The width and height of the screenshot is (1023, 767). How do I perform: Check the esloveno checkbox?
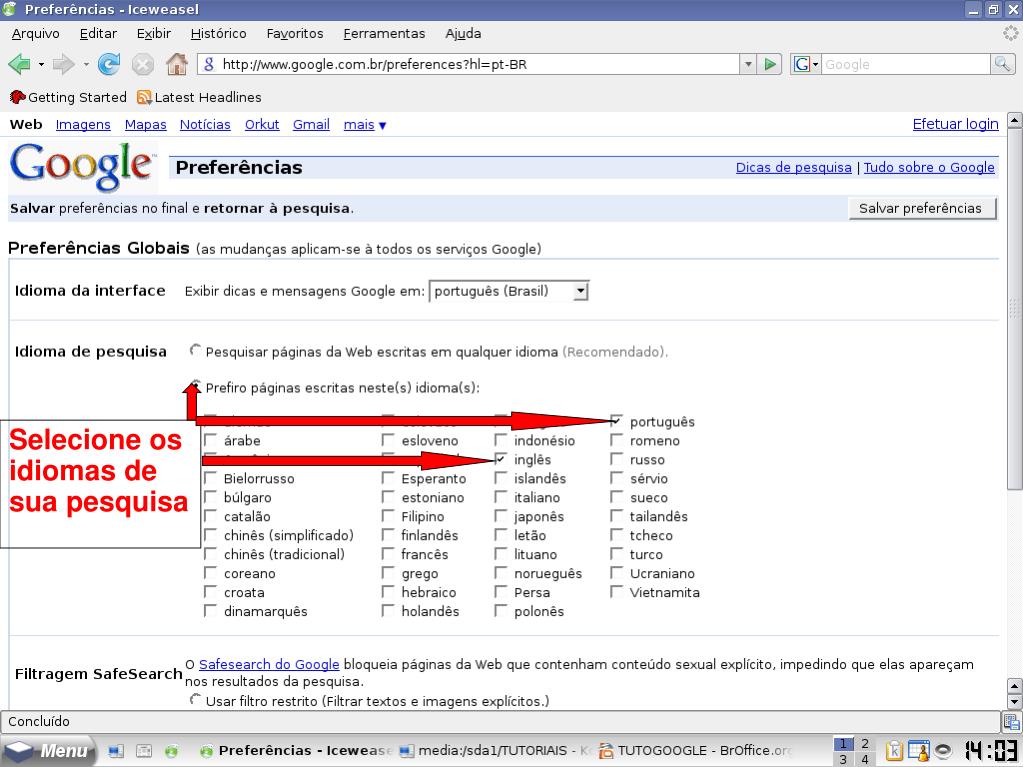[388, 440]
